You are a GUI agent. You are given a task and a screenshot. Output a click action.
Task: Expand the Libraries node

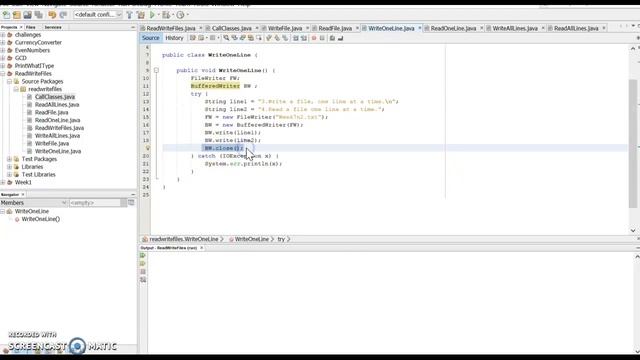pos(9,167)
